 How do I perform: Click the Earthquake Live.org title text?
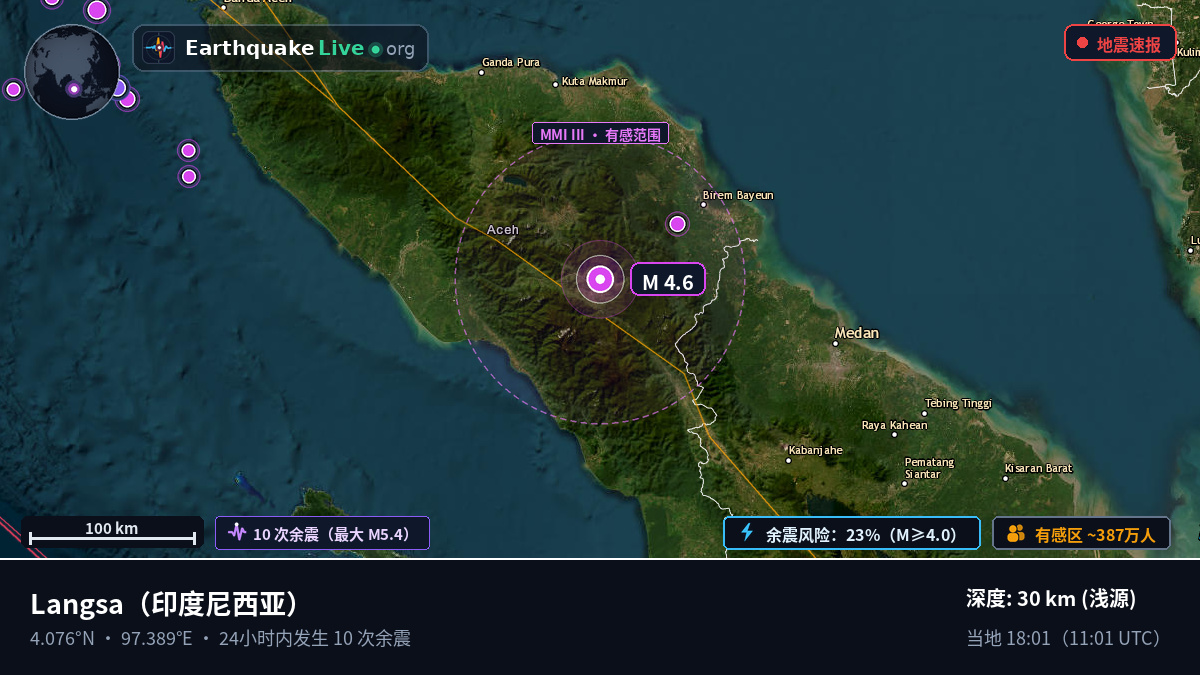[x=299, y=48]
